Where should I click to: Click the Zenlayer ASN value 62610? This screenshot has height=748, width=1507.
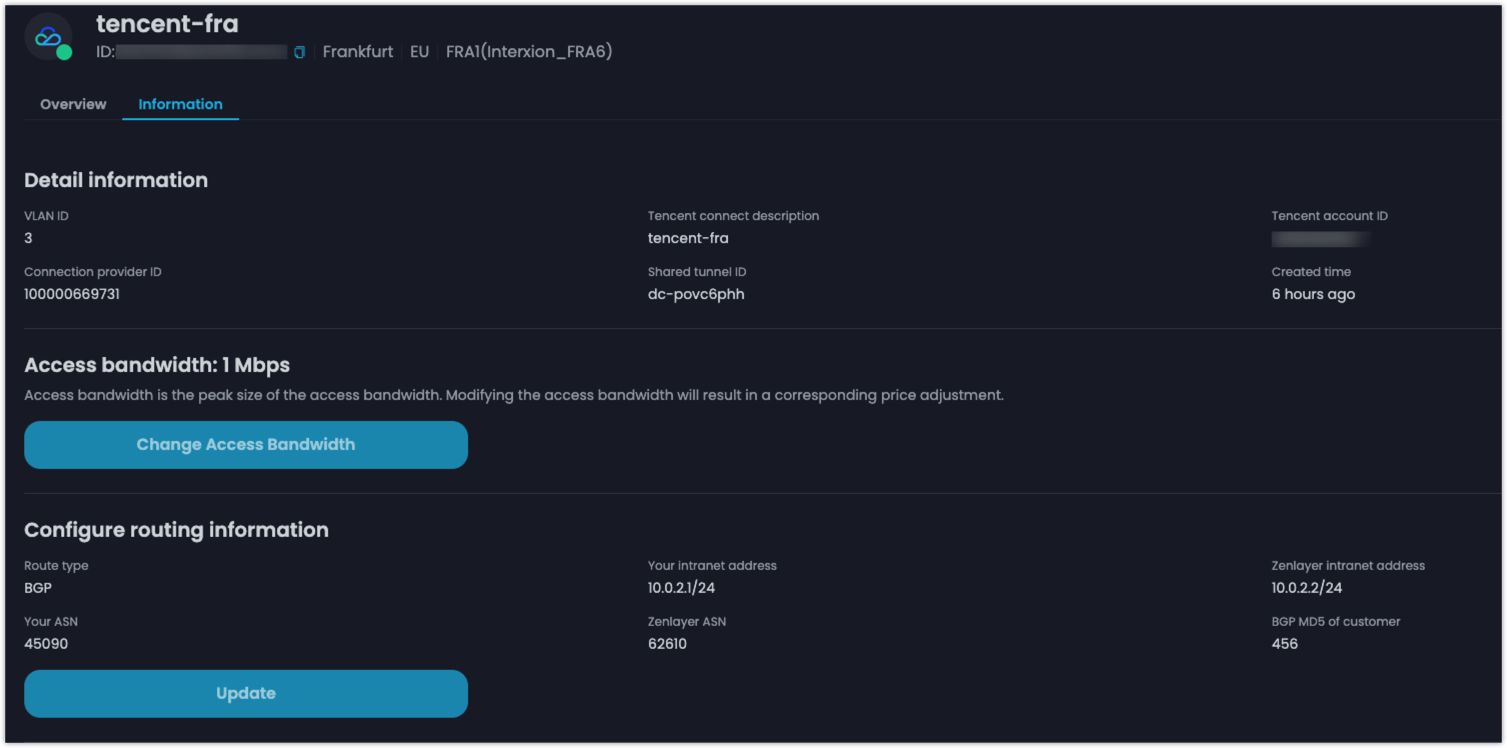tap(667, 644)
